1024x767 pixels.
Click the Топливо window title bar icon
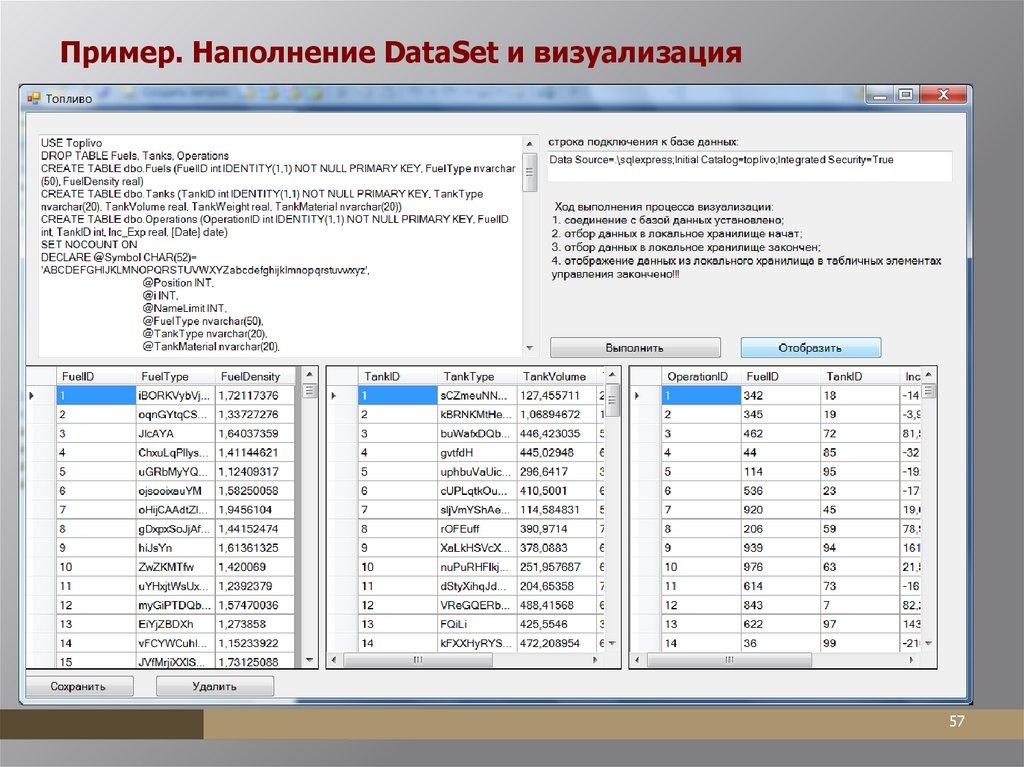point(33,99)
